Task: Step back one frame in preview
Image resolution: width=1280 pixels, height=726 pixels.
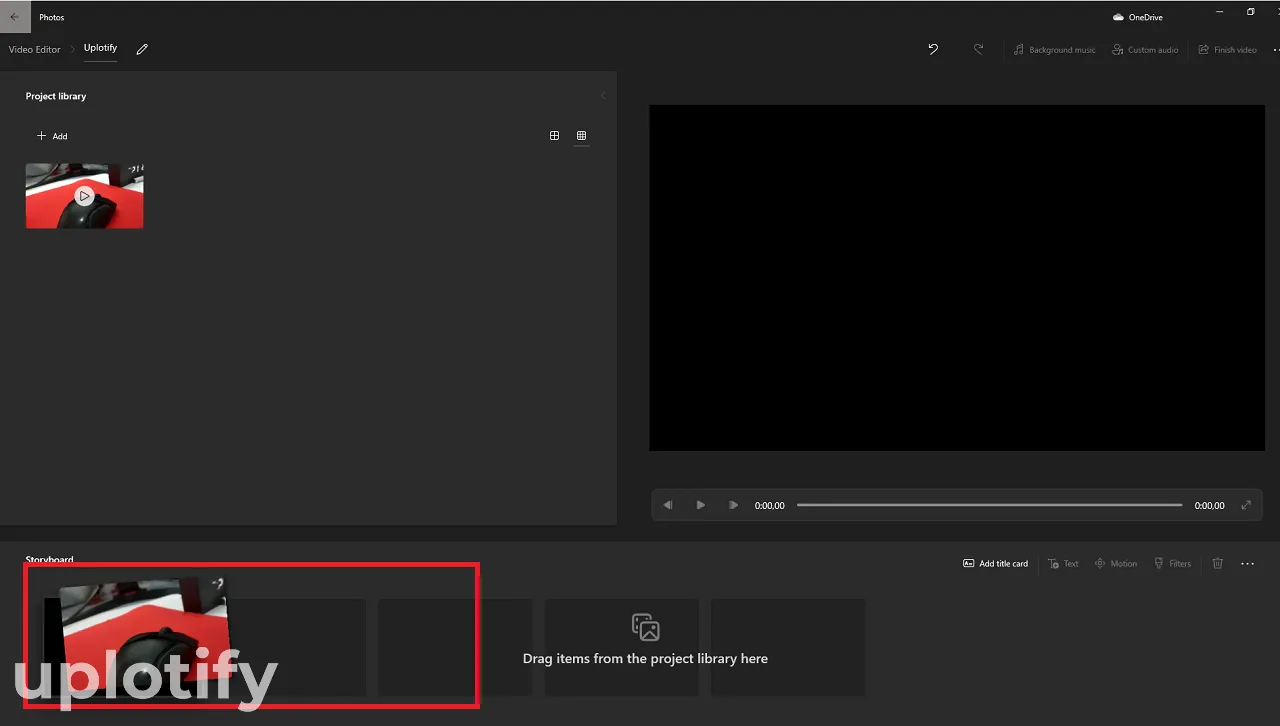Action: [x=668, y=505]
